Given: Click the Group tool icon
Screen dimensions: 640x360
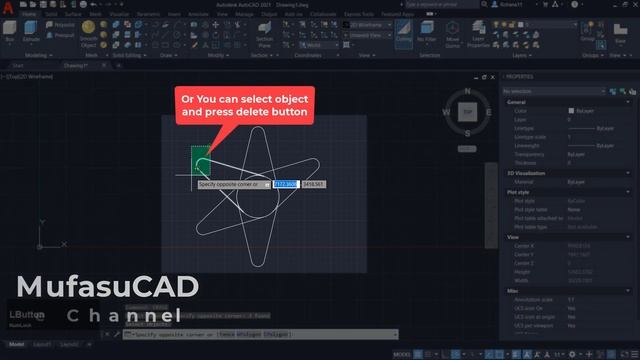Looking at the screenshot, I should [588, 32].
